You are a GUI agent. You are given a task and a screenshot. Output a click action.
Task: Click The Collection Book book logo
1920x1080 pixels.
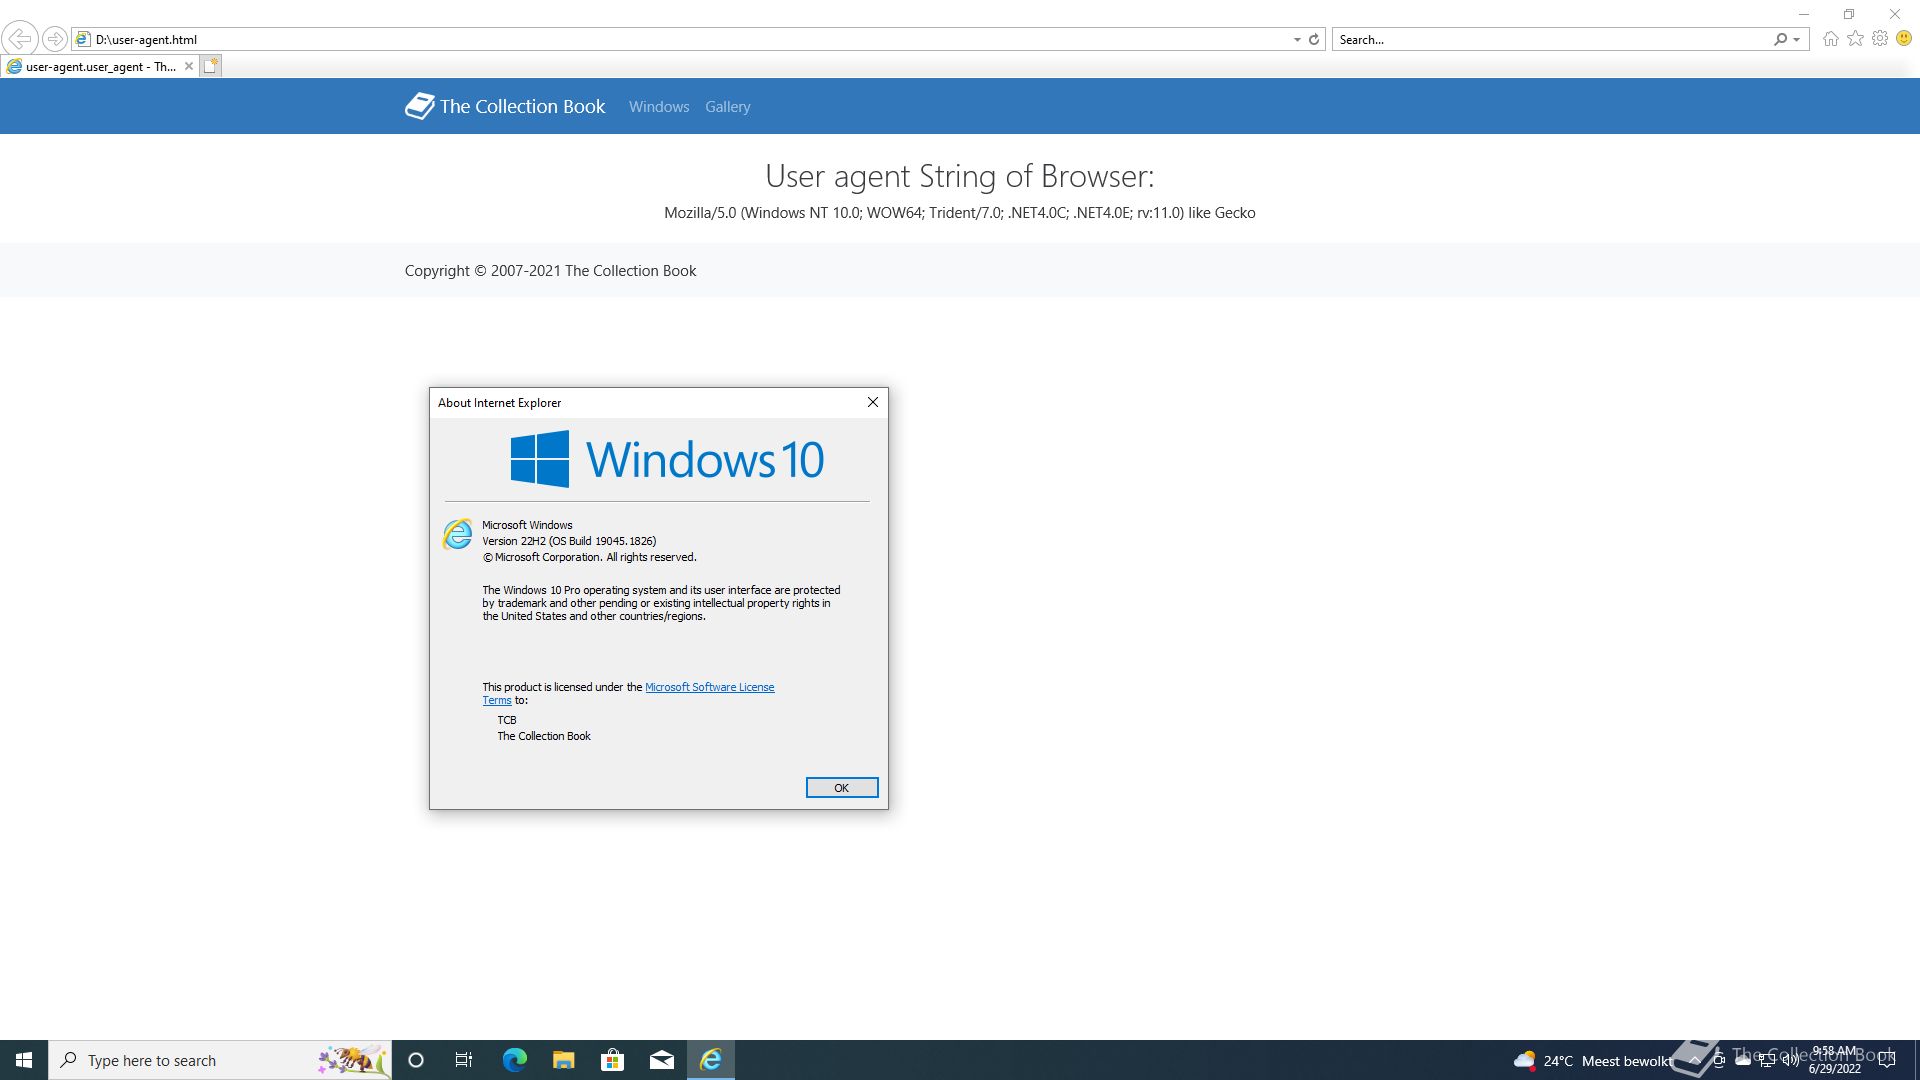coord(419,106)
